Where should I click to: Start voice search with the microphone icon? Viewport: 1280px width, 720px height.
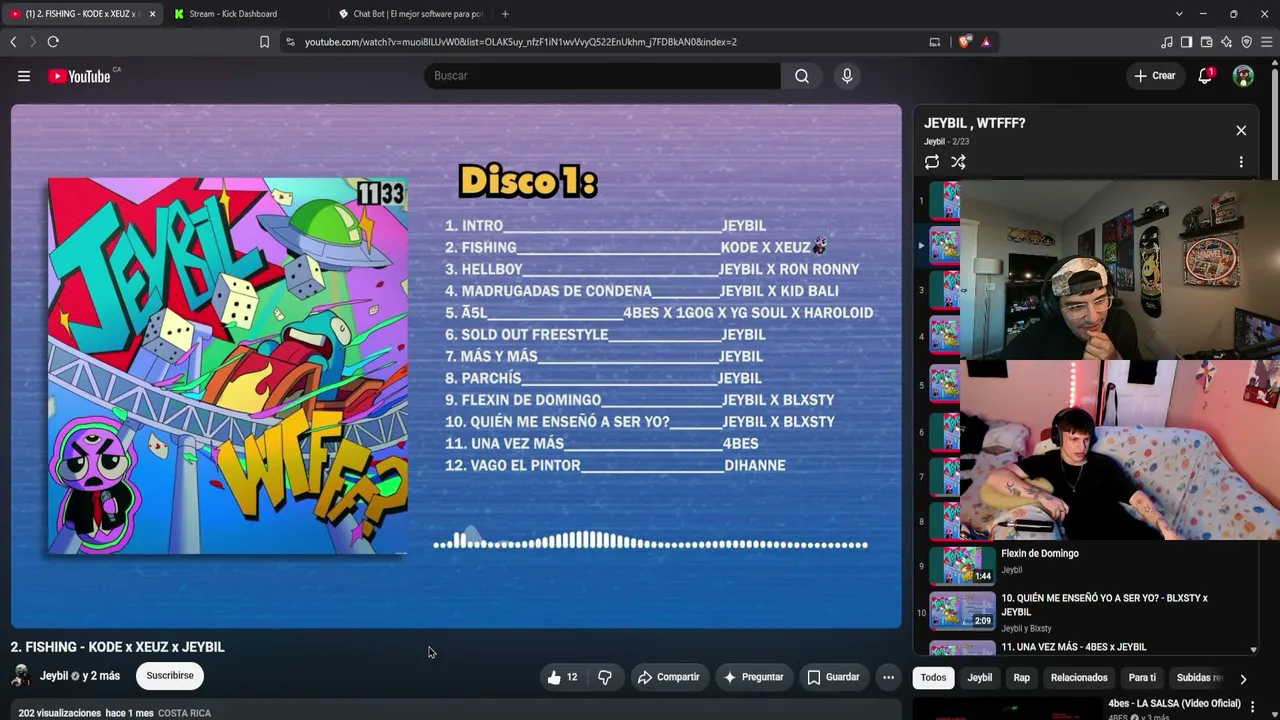click(x=847, y=76)
